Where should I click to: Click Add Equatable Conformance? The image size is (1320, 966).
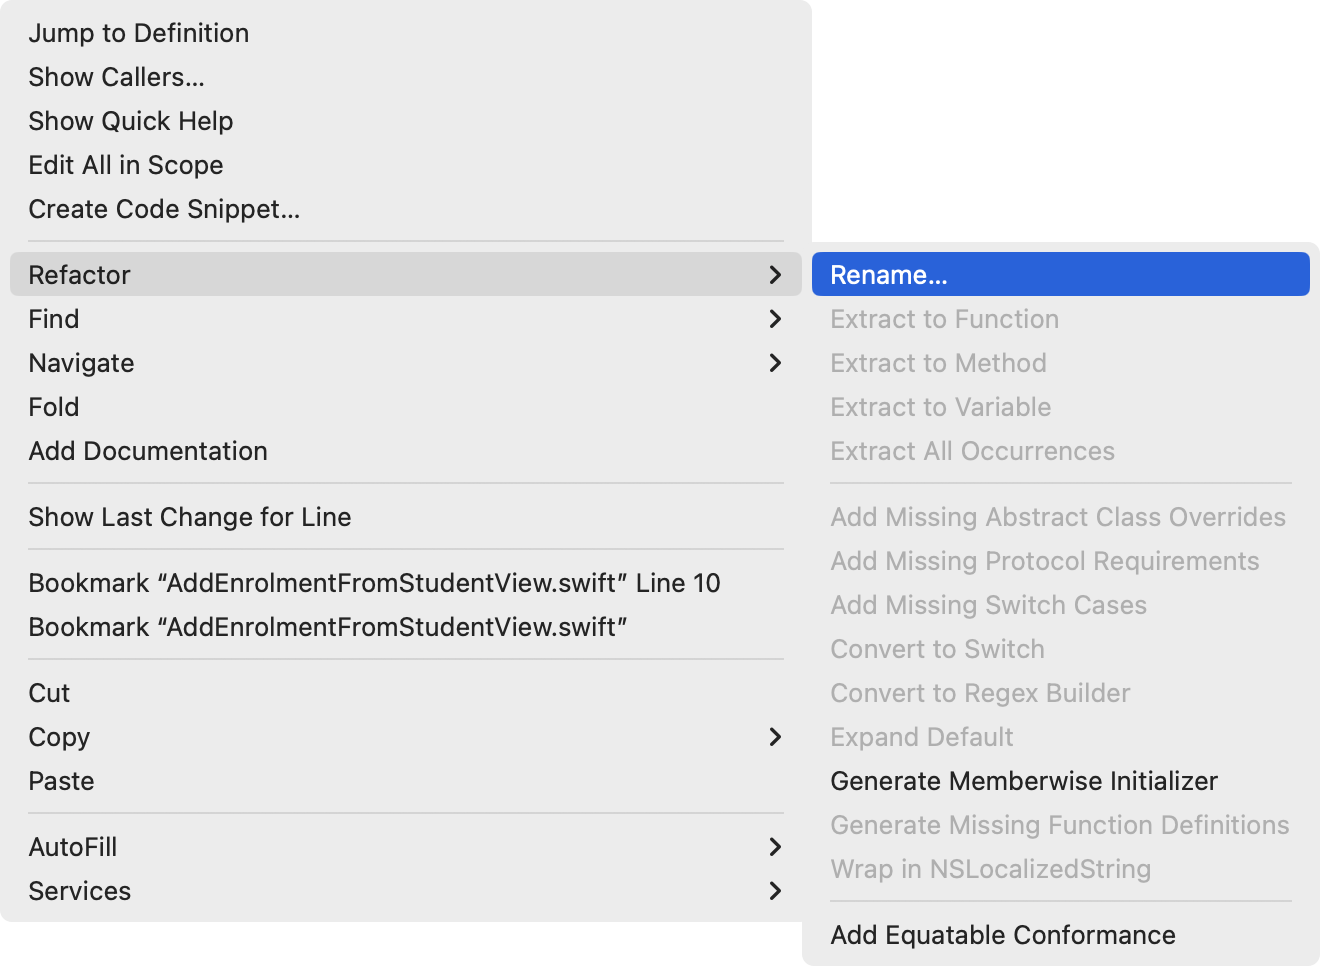pos(1003,935)
